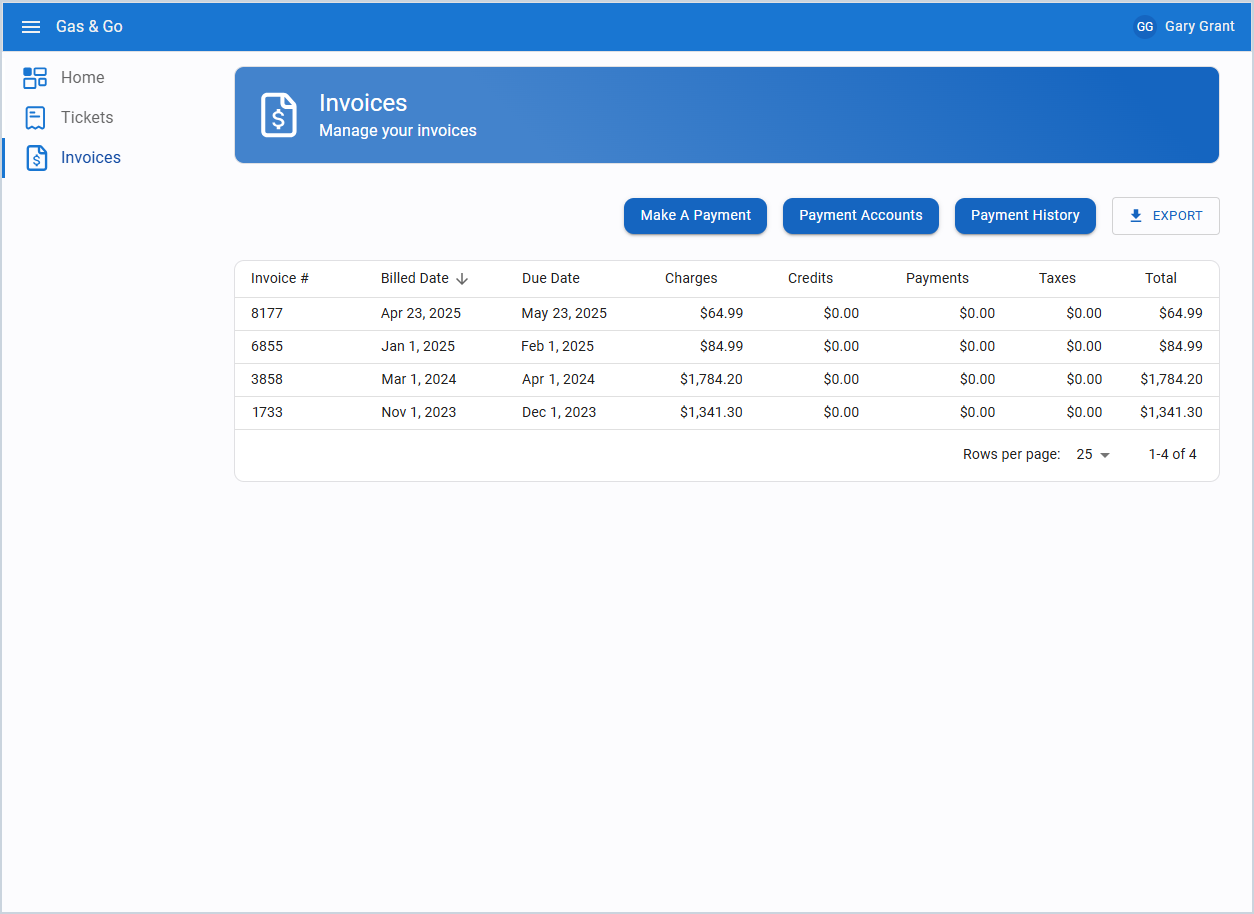Click the Tickets ticket icon in sidebar
This screenshot has width=1254, height=914.
pyautogui.click(x=36, y=117)
